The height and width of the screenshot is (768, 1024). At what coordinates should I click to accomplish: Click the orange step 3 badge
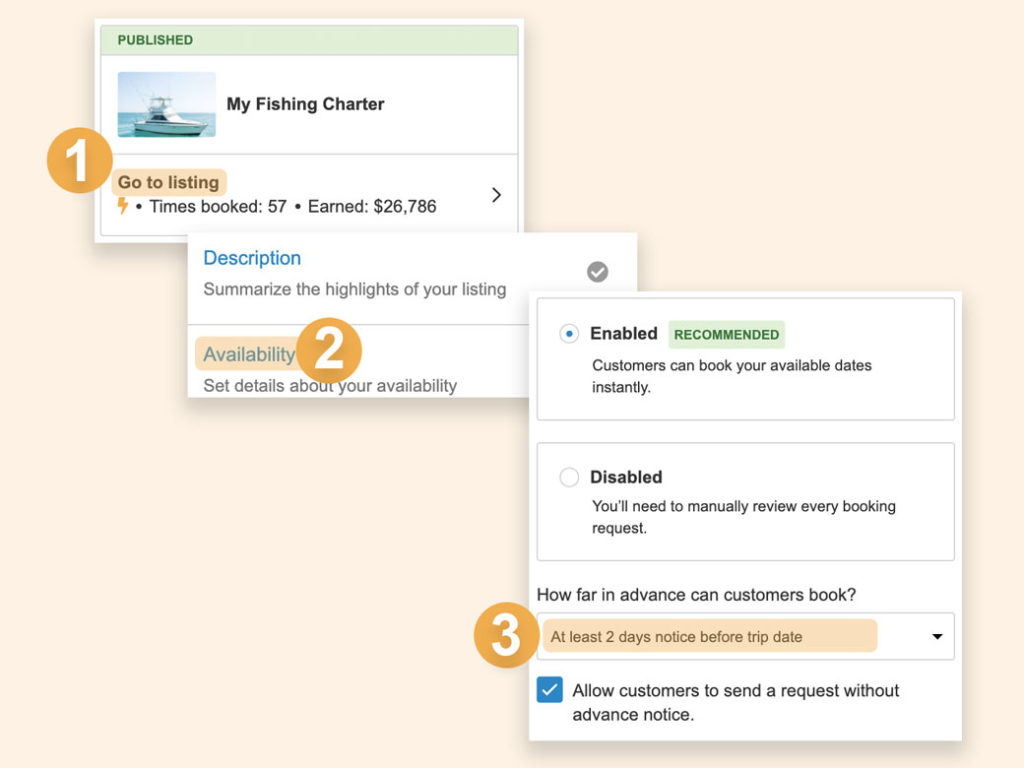tap(505, 635)
